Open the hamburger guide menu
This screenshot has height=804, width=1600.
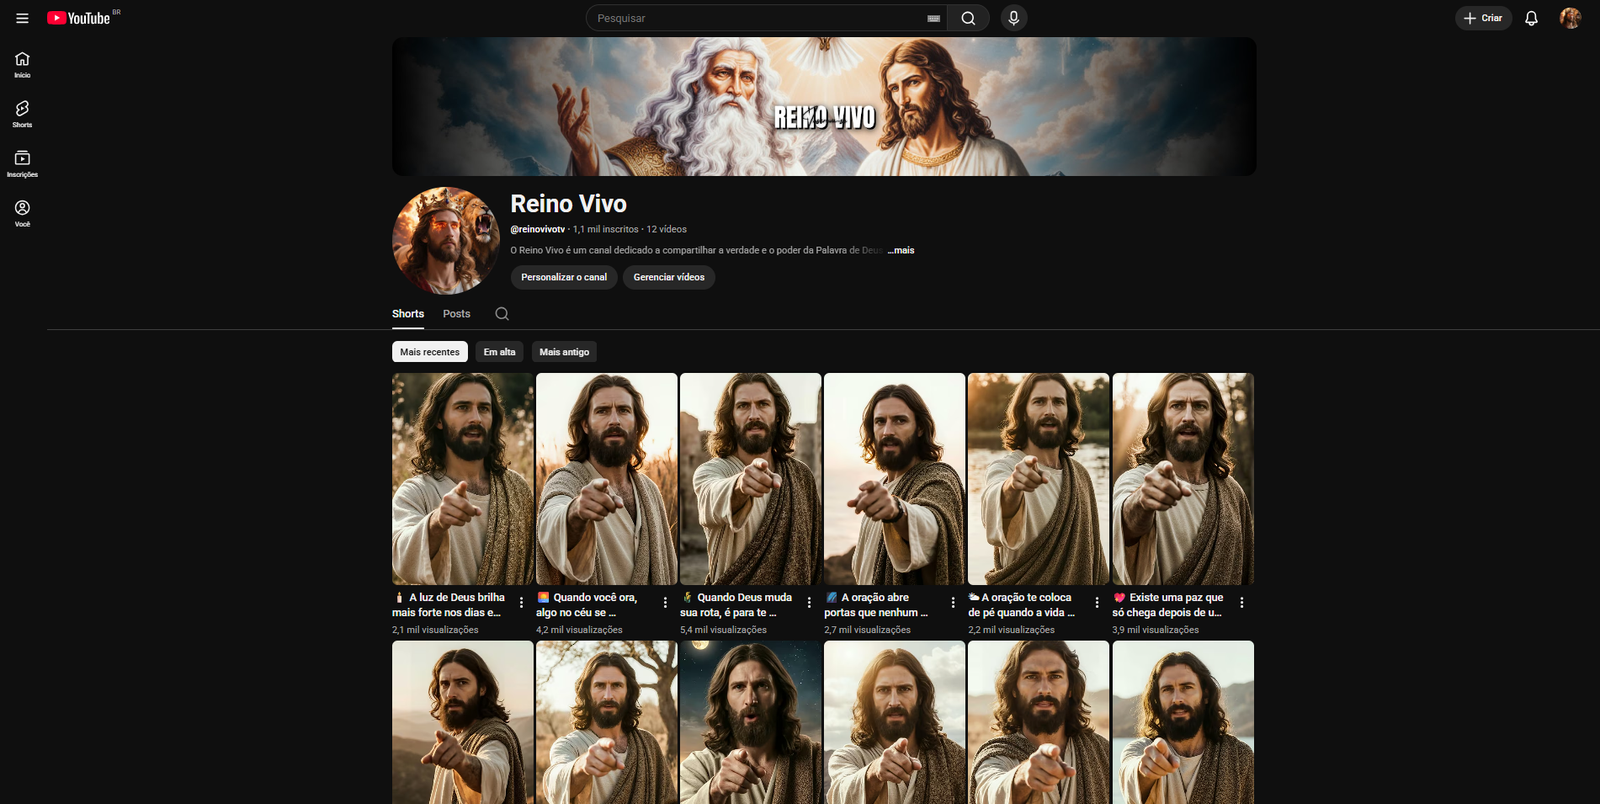(x=22, y=18)
